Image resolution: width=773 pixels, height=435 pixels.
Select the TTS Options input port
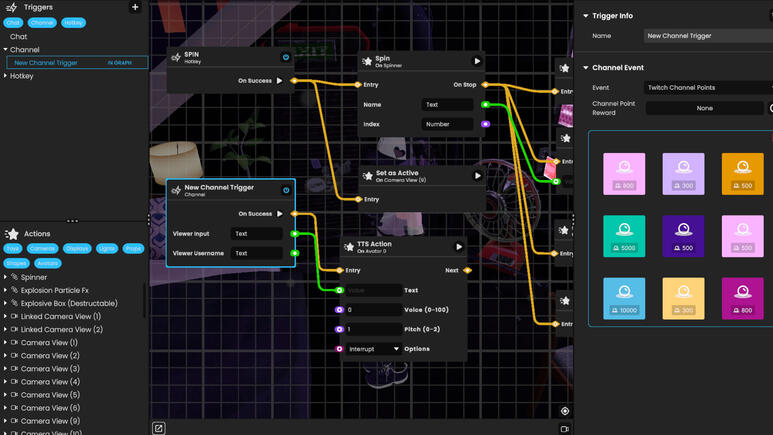click(x=339, y=349)
